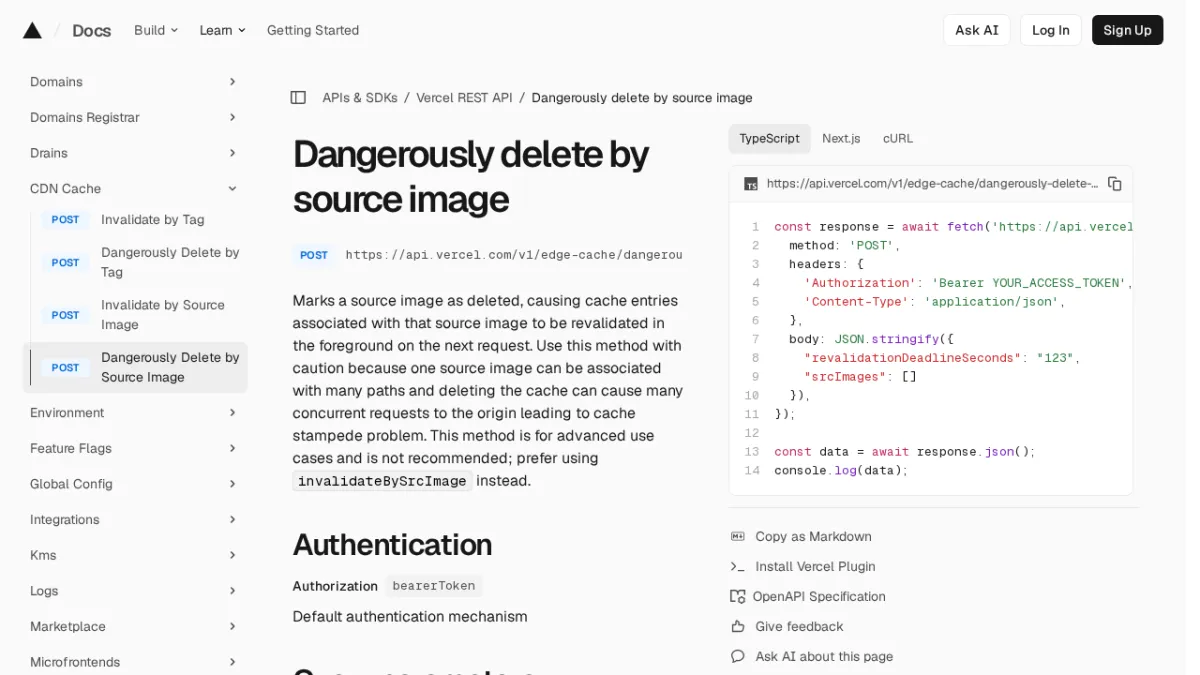Open the OpenAPI Specification link

tap(819, 597)
